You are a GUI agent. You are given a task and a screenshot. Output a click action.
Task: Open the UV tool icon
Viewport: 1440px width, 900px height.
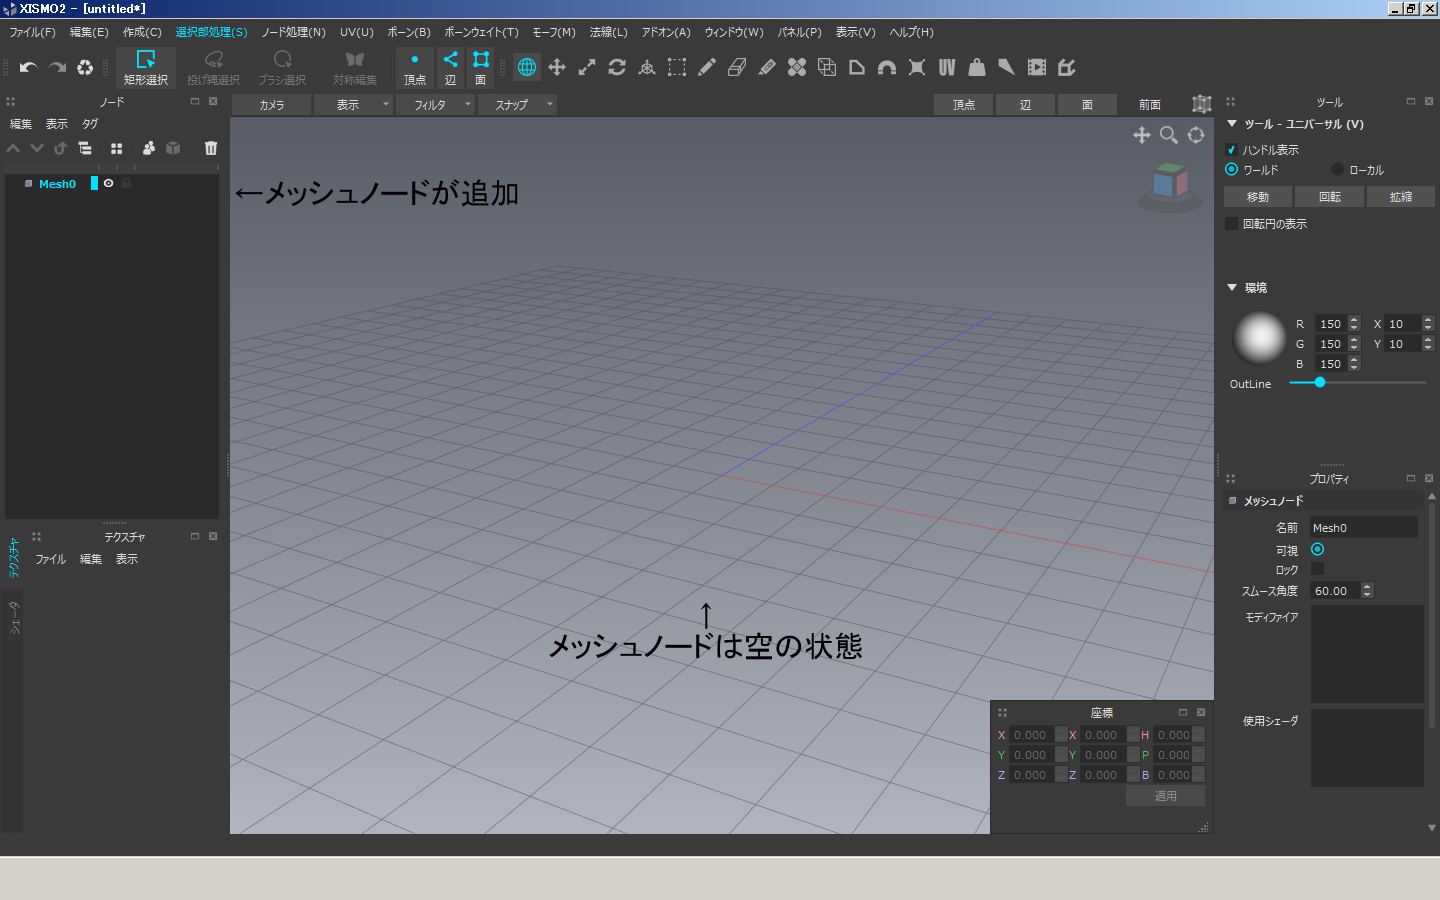[947, 67]
